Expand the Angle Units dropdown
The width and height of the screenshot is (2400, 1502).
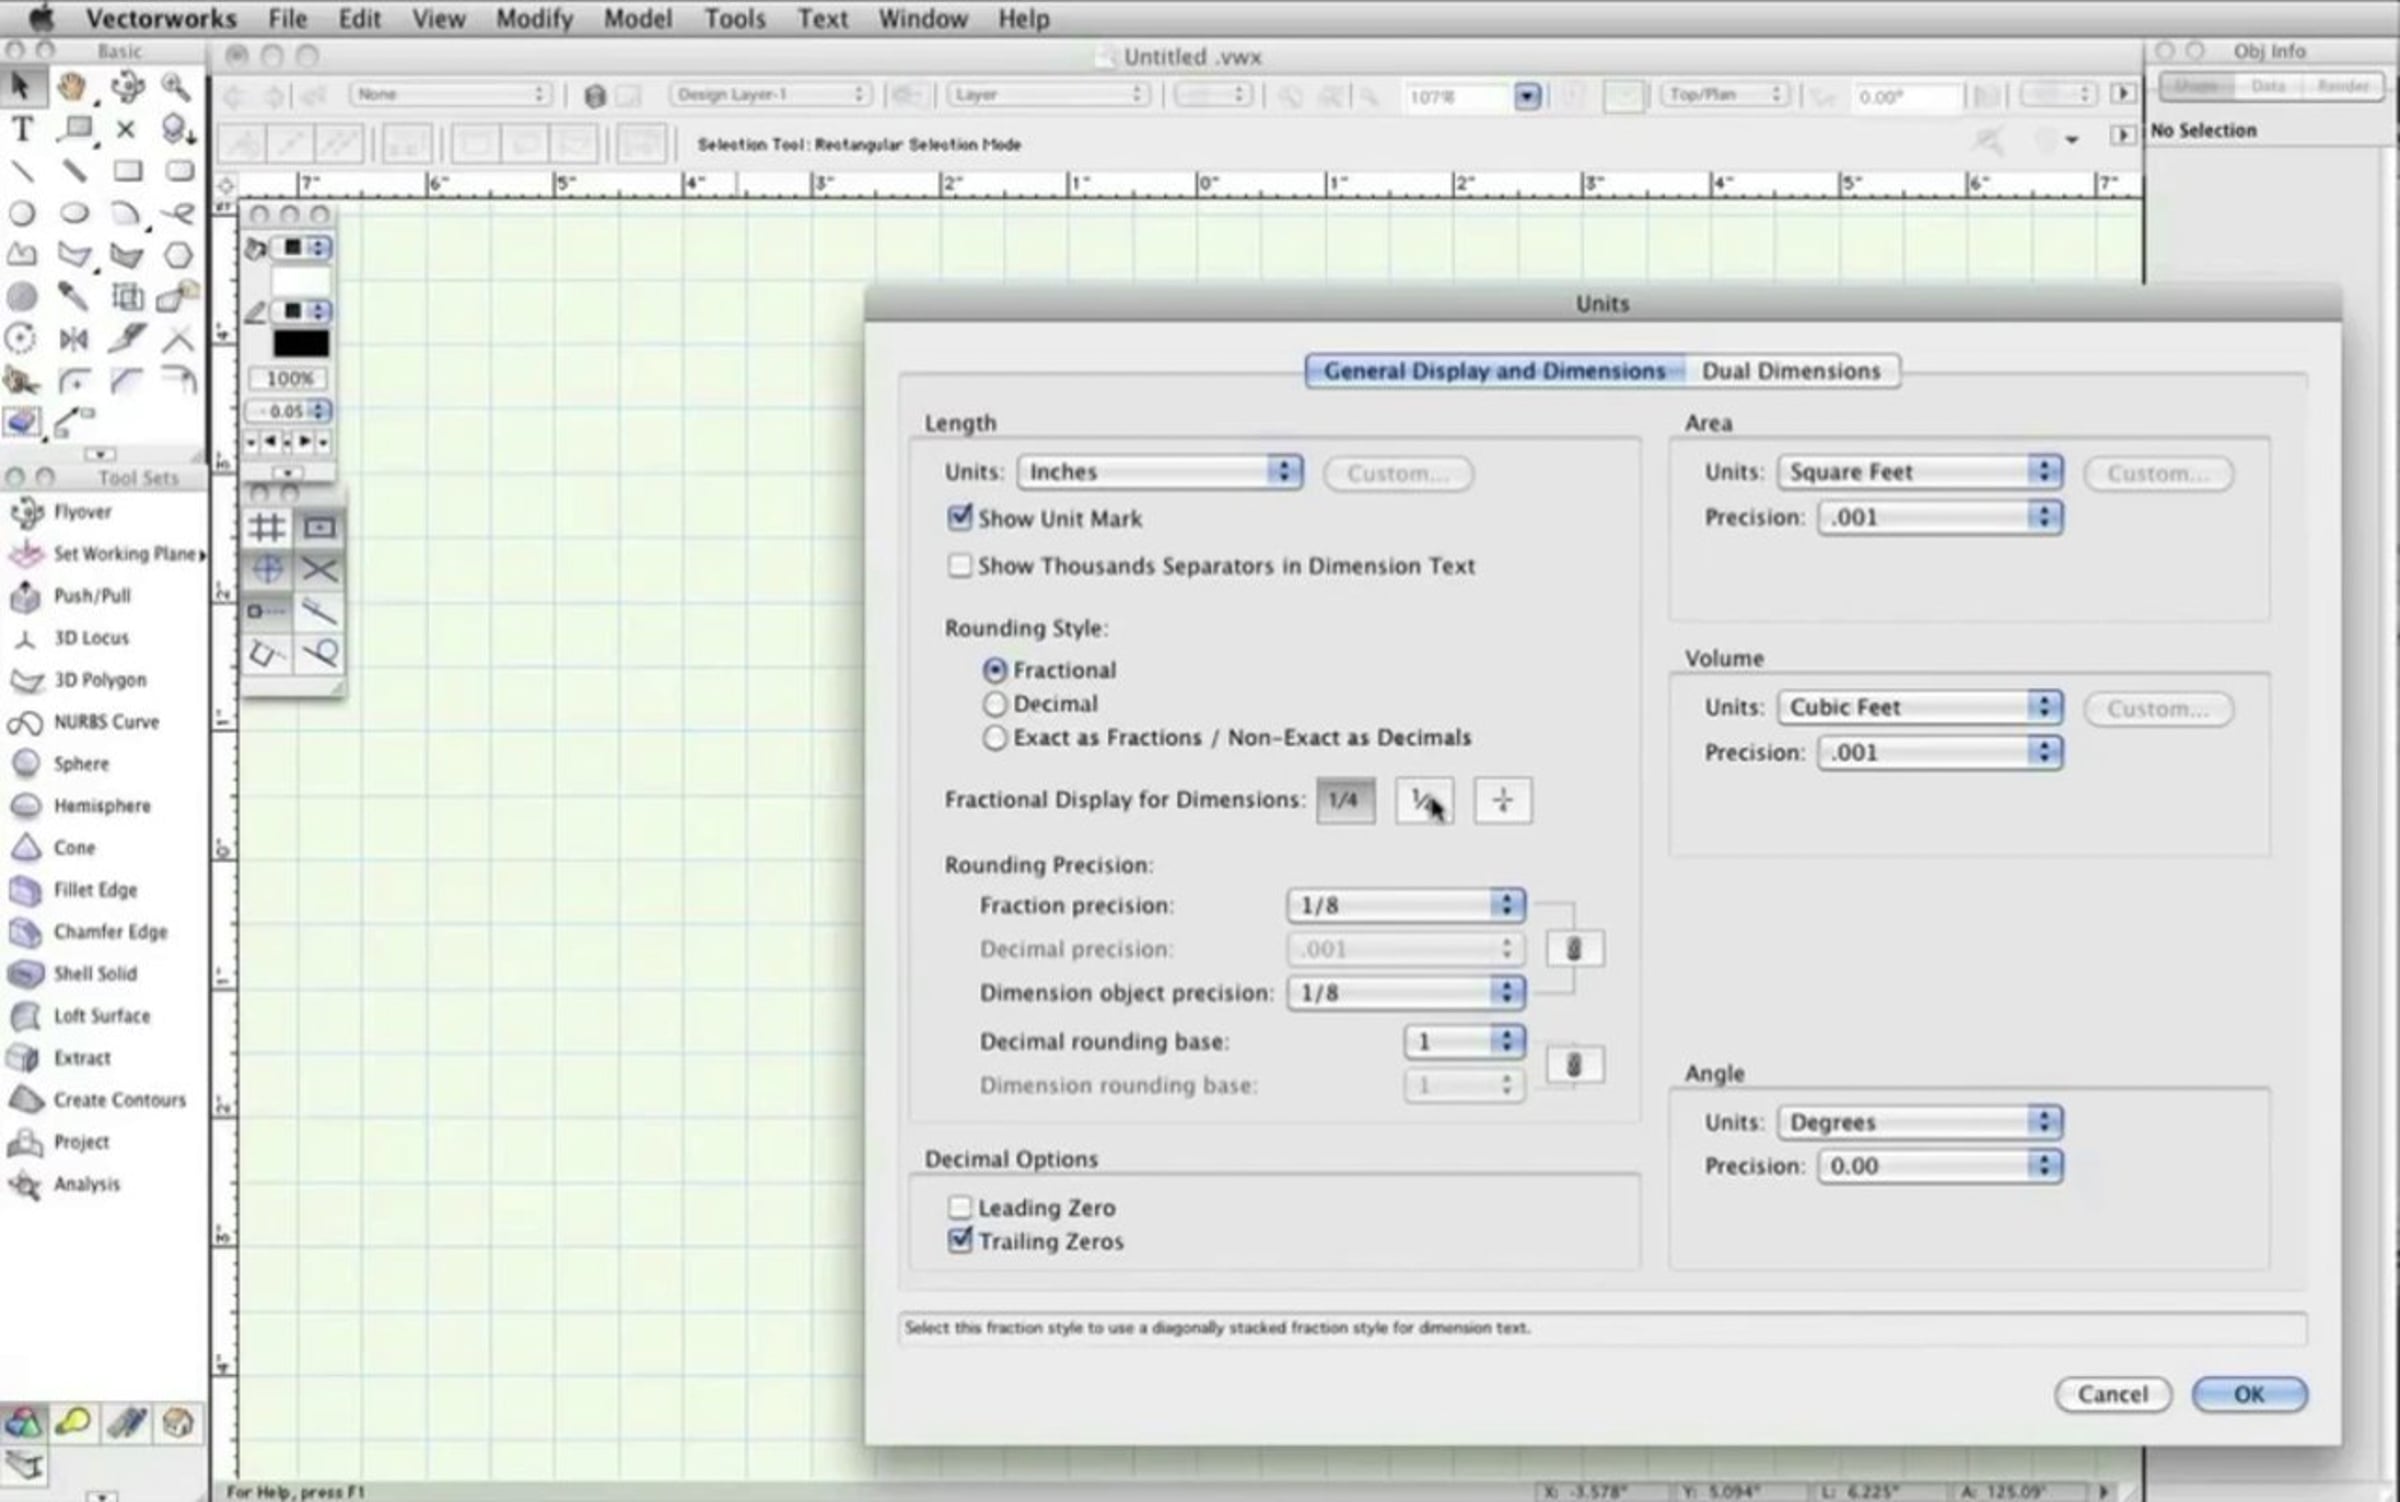1919,1122
